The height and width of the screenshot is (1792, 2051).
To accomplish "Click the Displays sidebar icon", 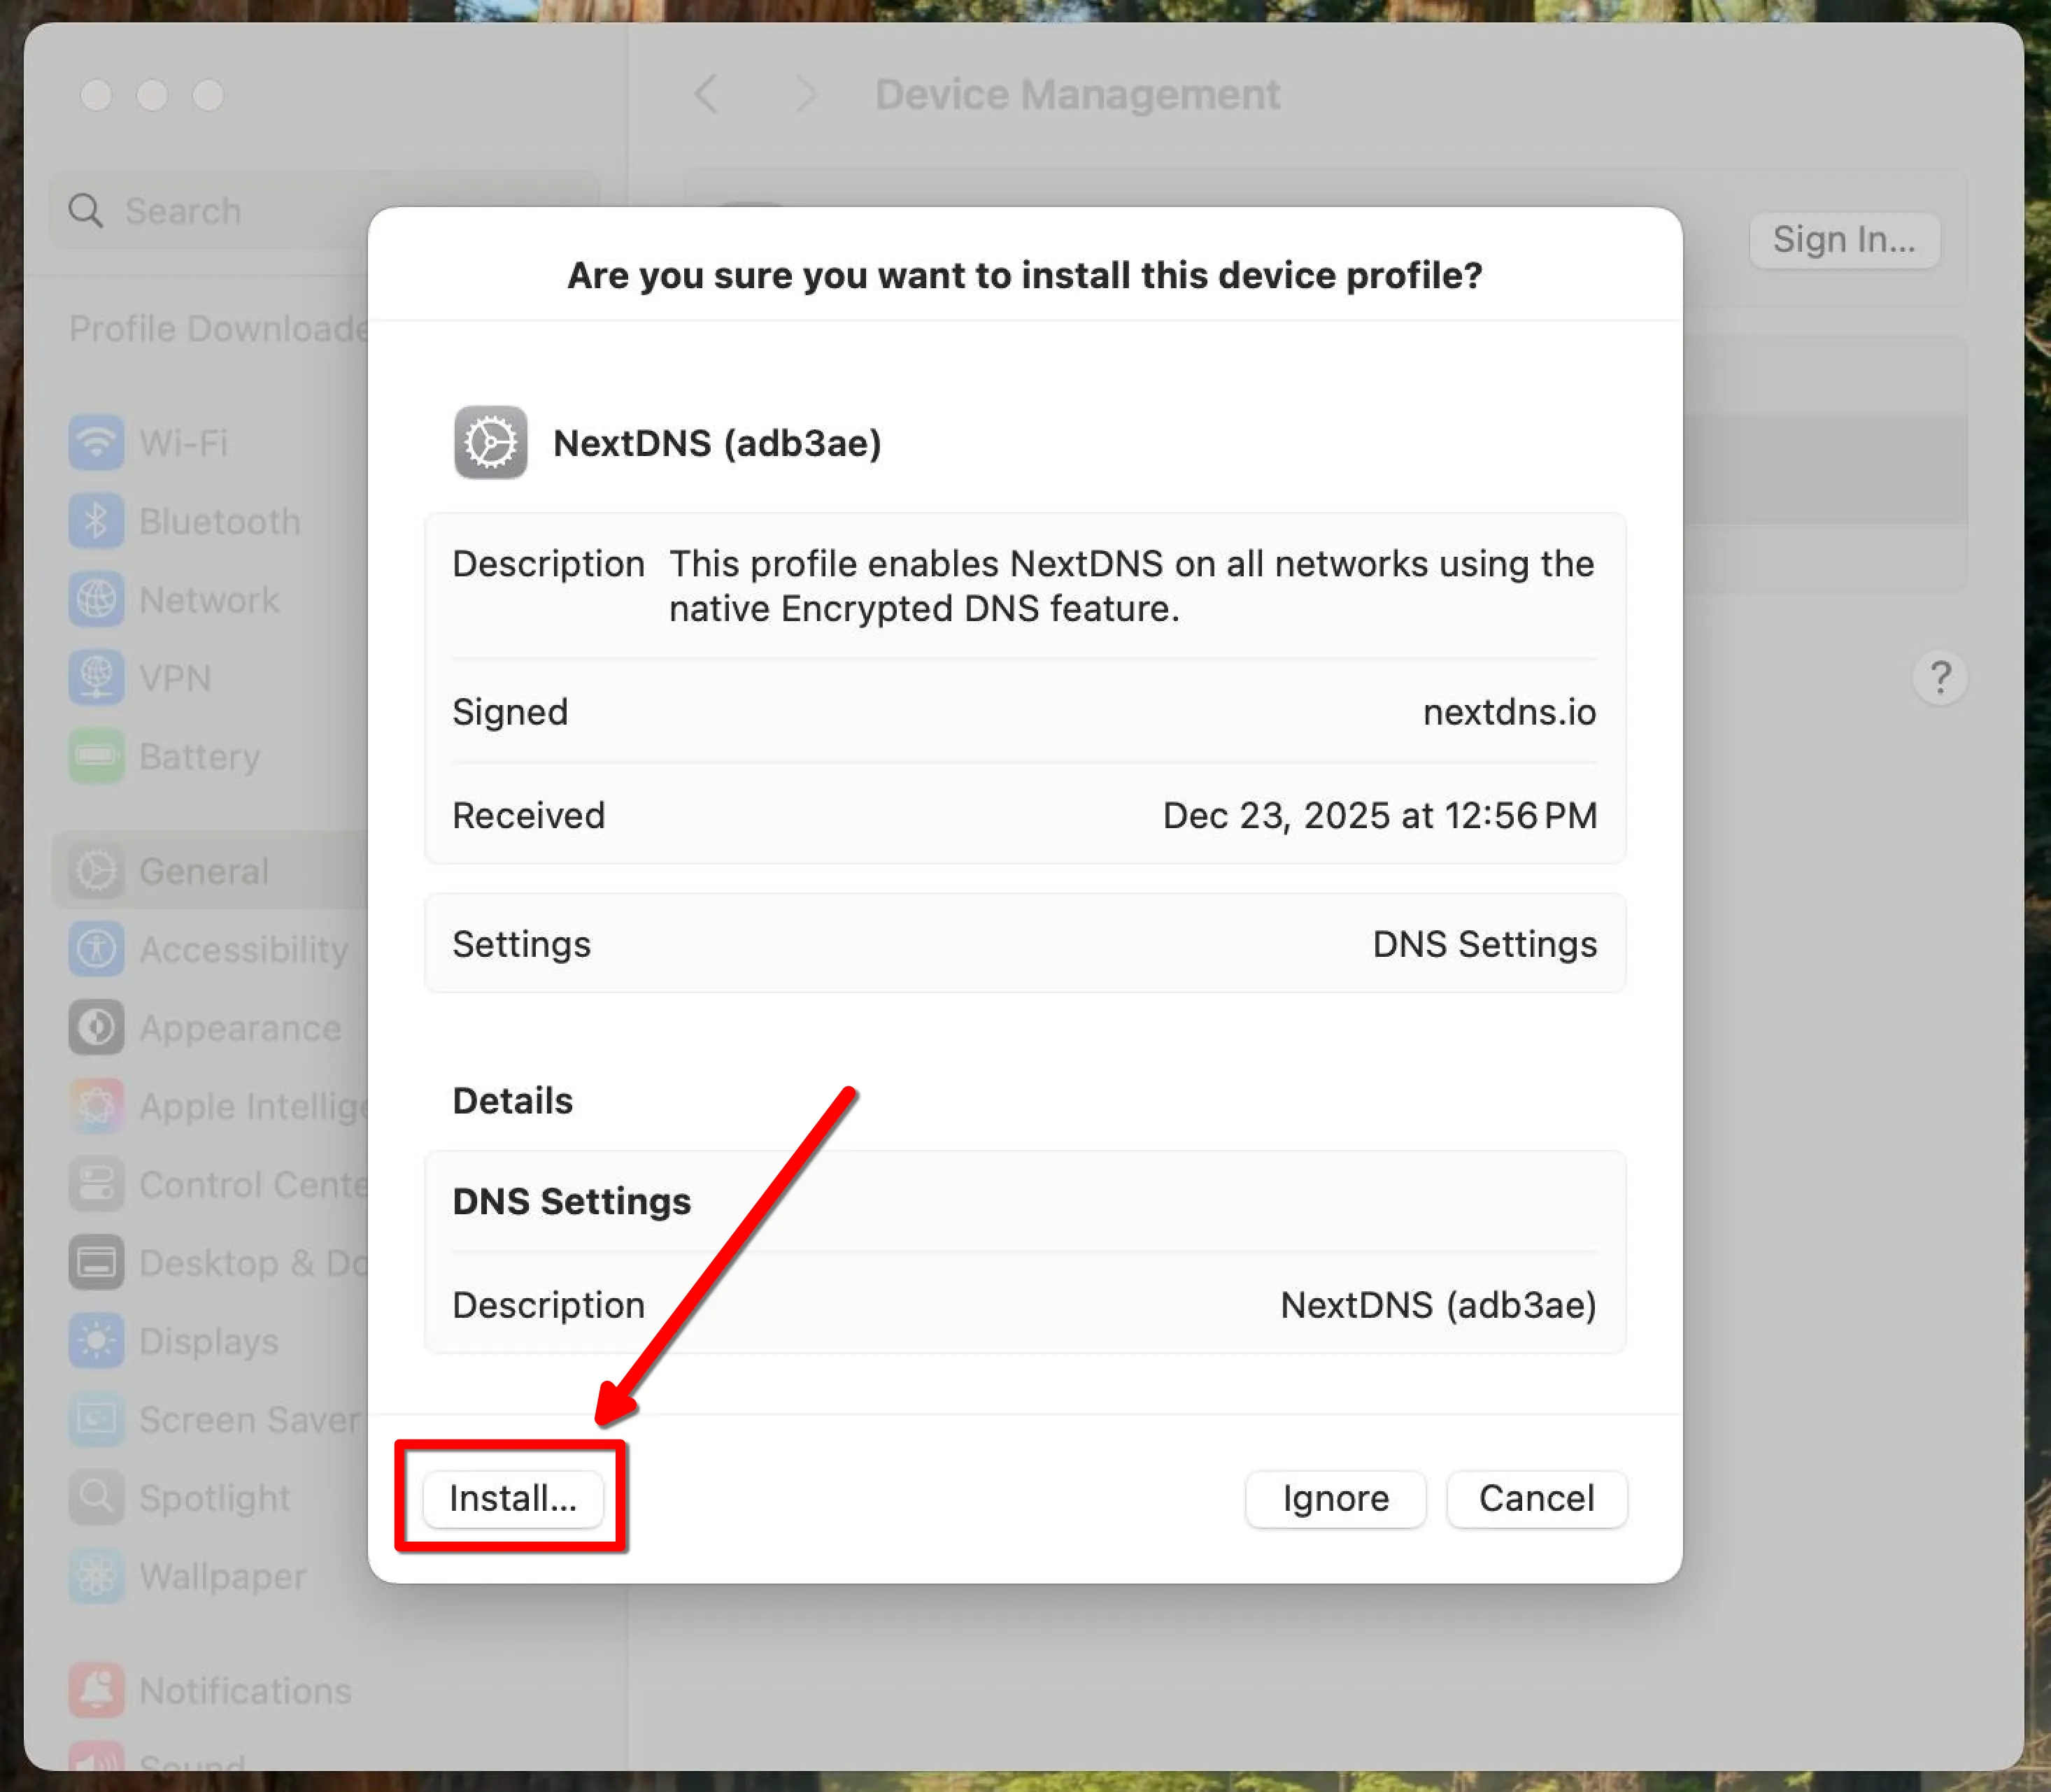I will point(96,1341).
